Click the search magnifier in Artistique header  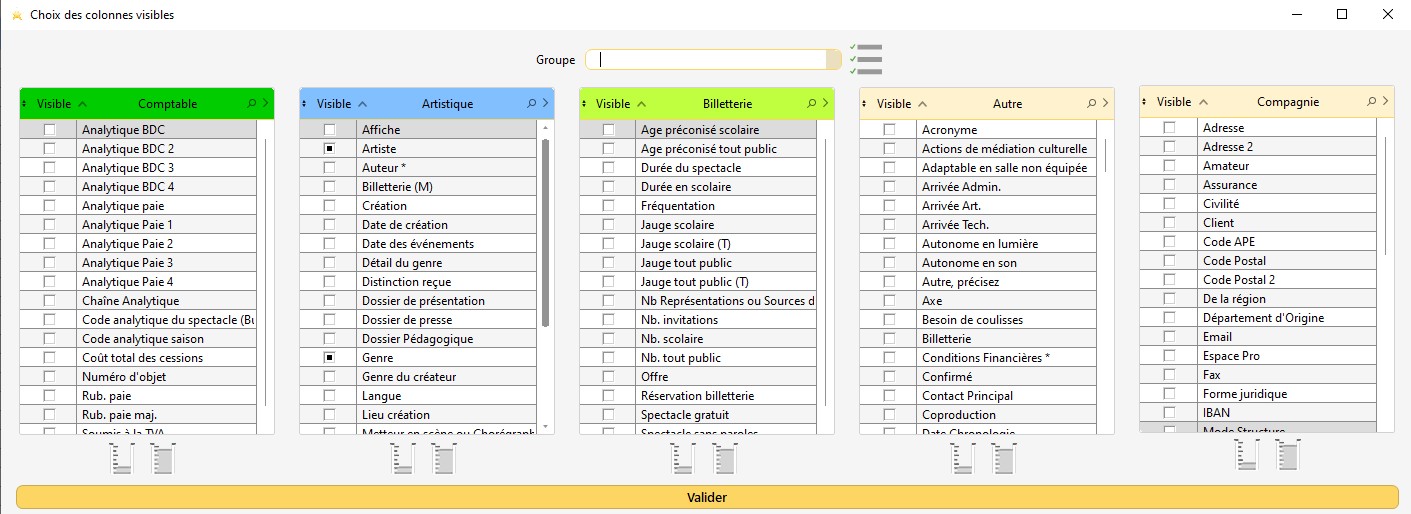tap(531, 103)
